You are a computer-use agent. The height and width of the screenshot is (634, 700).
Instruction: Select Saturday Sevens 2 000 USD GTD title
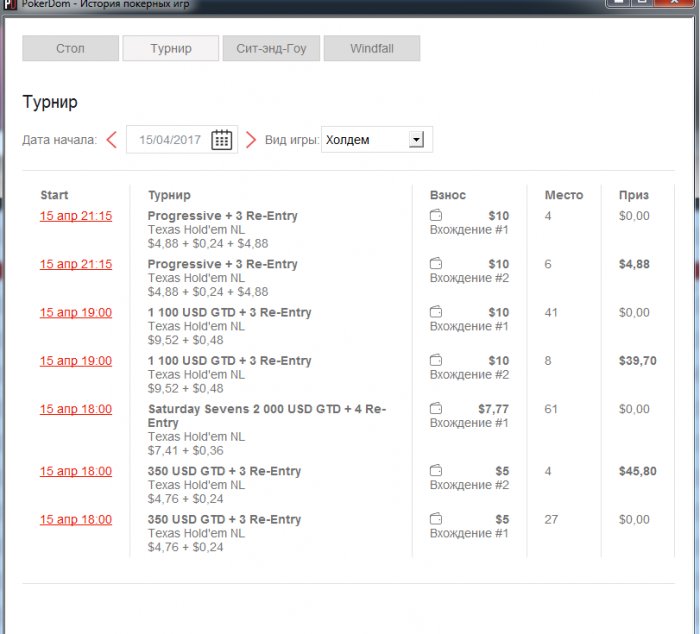tap(267, 416)
